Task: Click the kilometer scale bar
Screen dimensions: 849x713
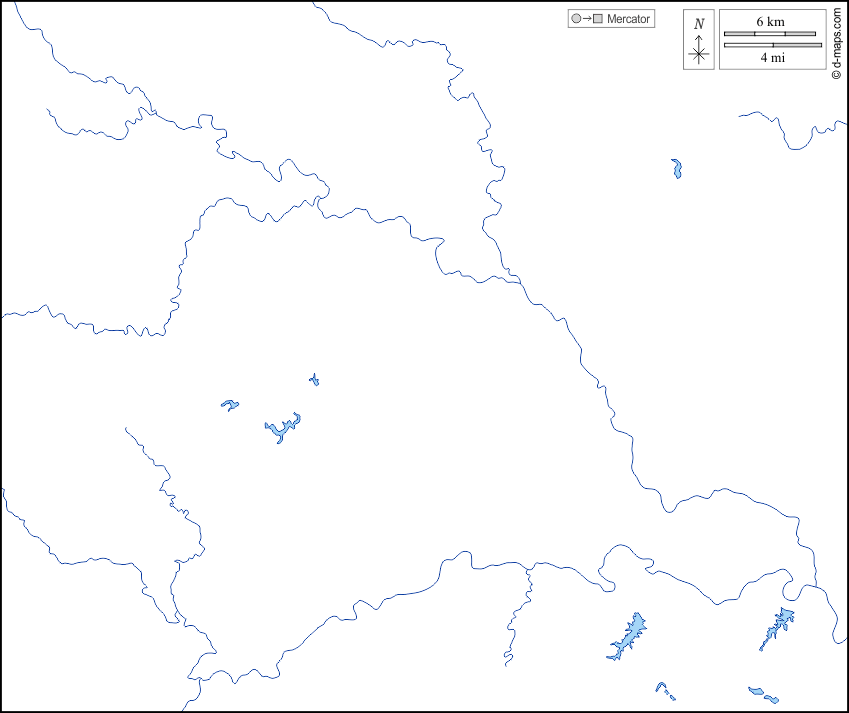Action: (770, 34)
